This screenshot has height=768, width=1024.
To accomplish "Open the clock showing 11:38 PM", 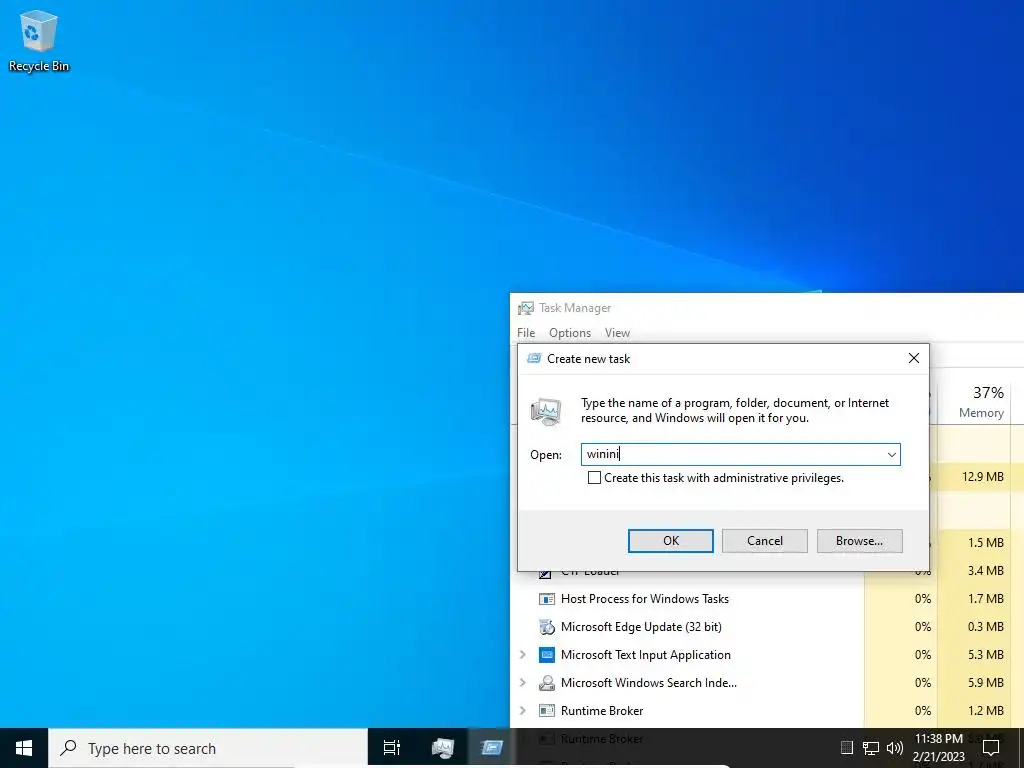I will point(938,748).
